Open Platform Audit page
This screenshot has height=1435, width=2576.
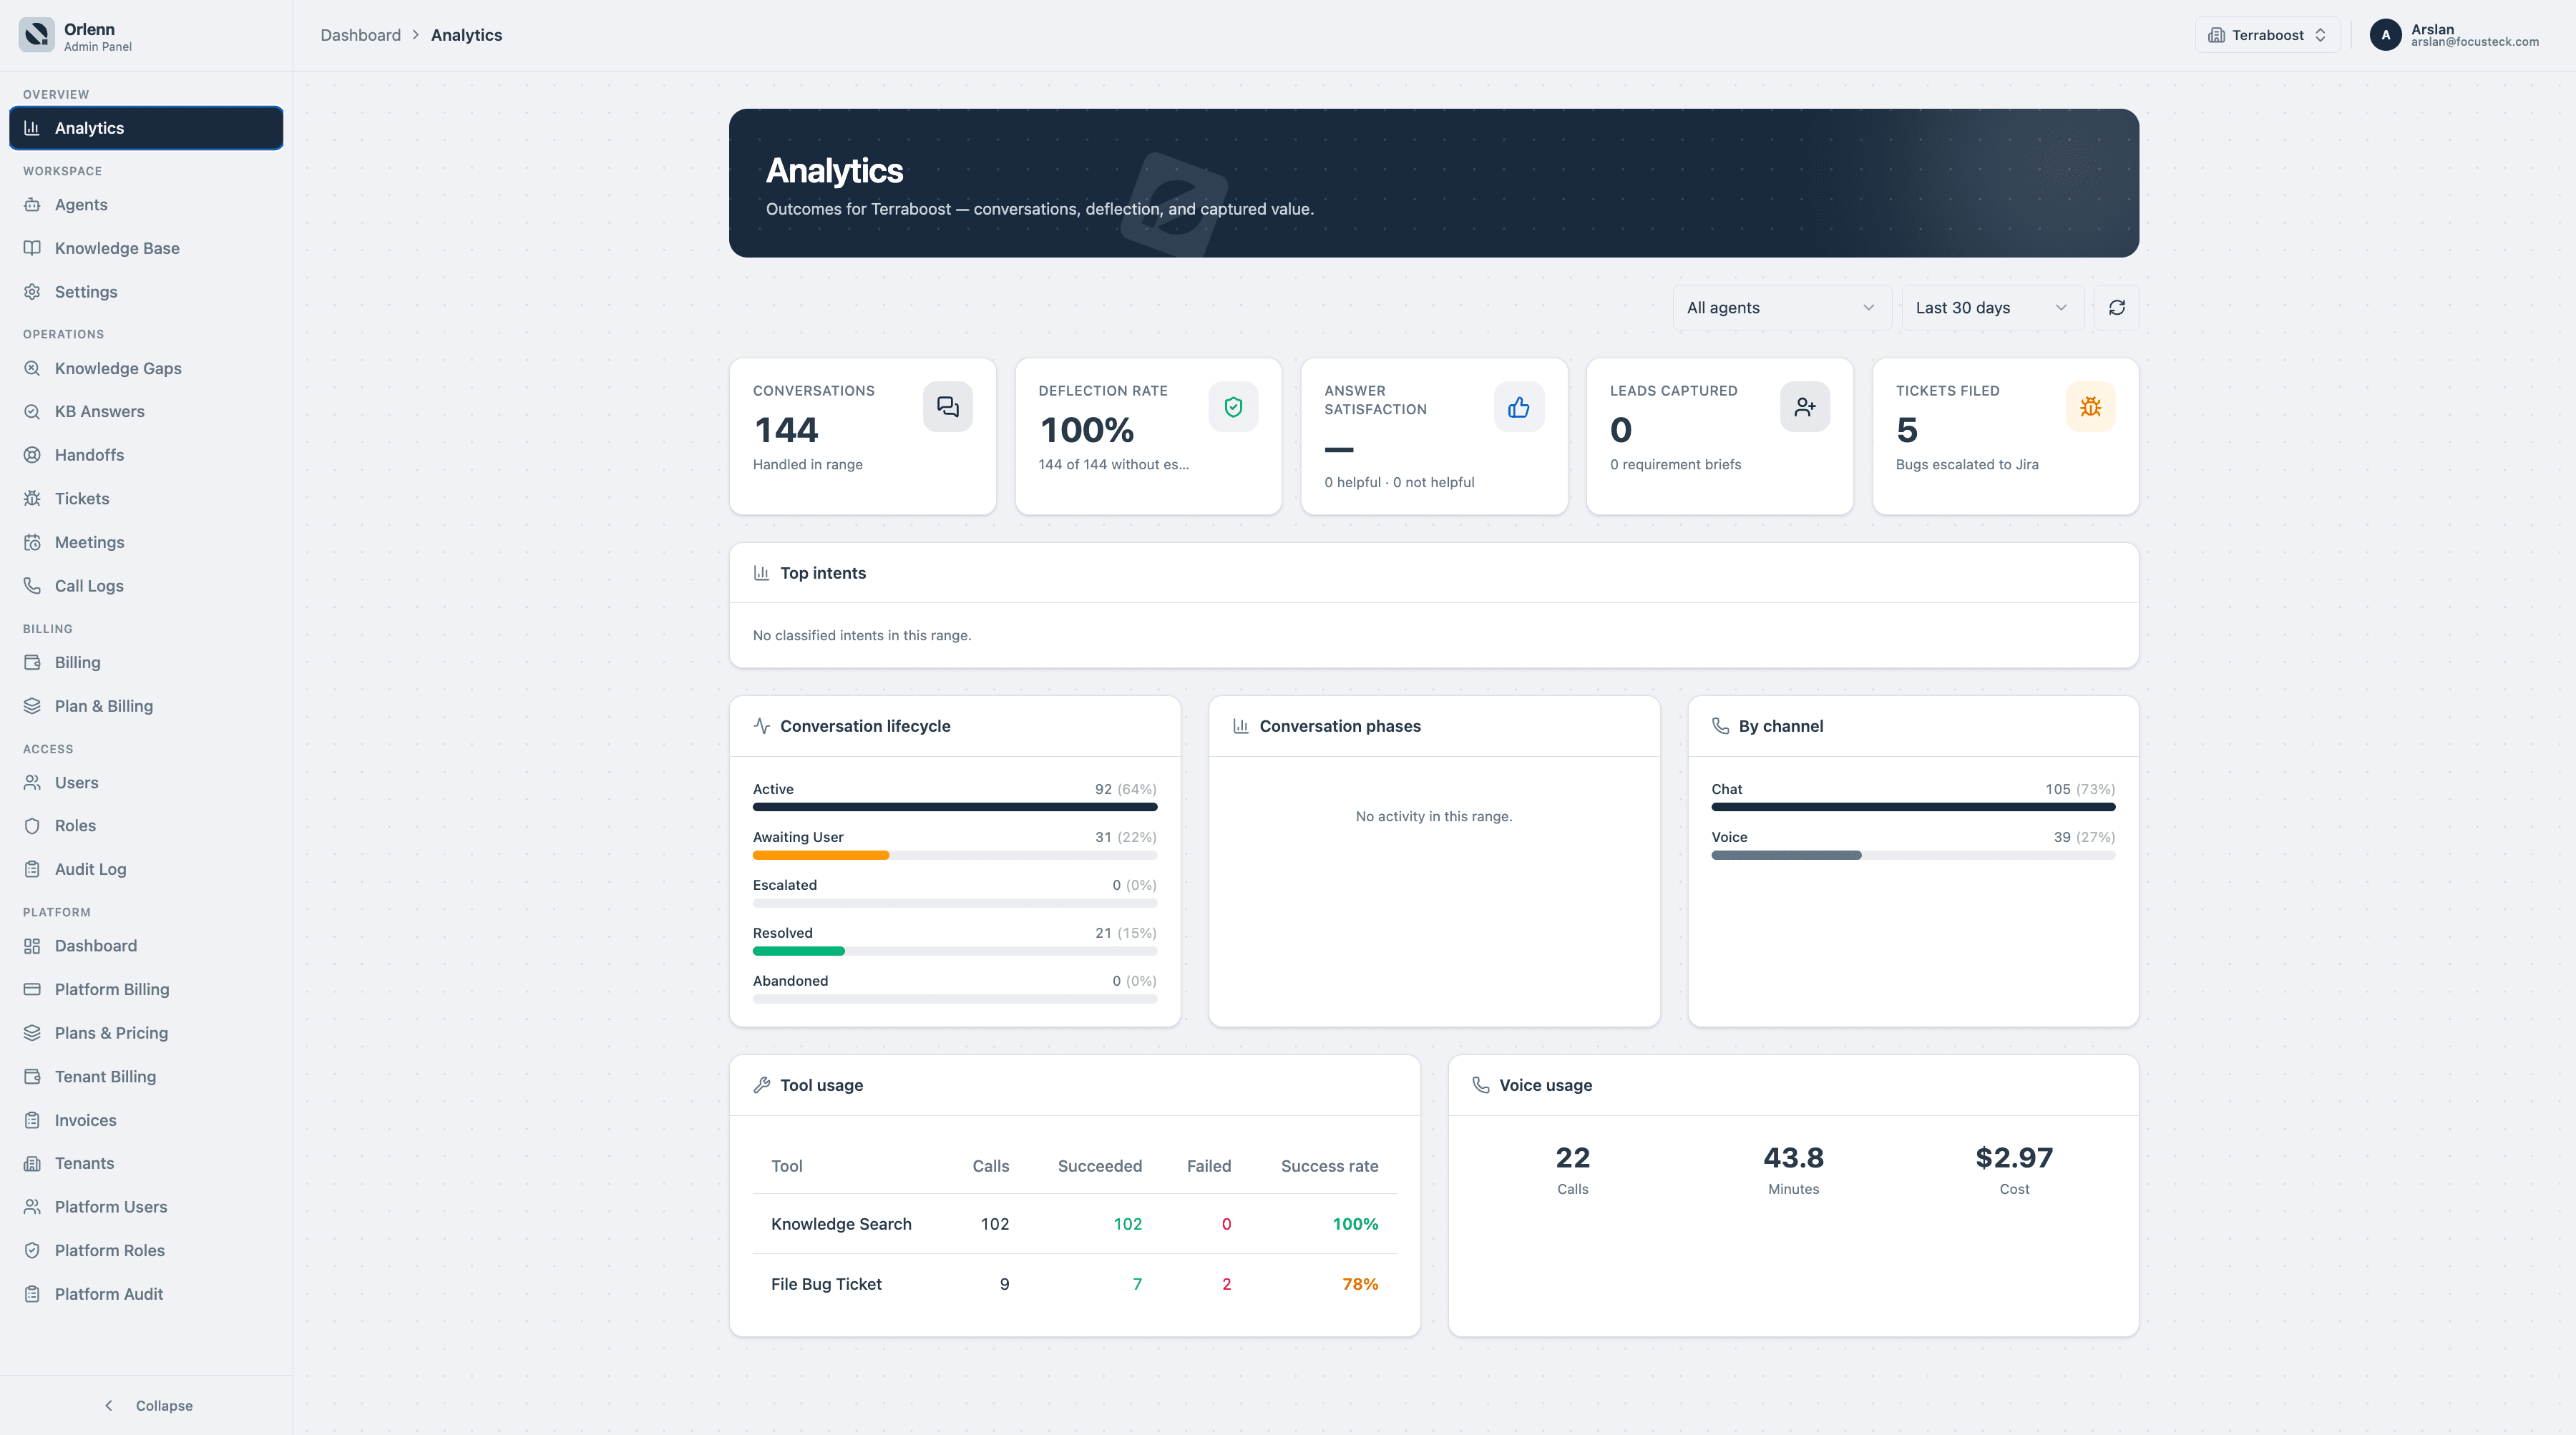click(146, 1294)
